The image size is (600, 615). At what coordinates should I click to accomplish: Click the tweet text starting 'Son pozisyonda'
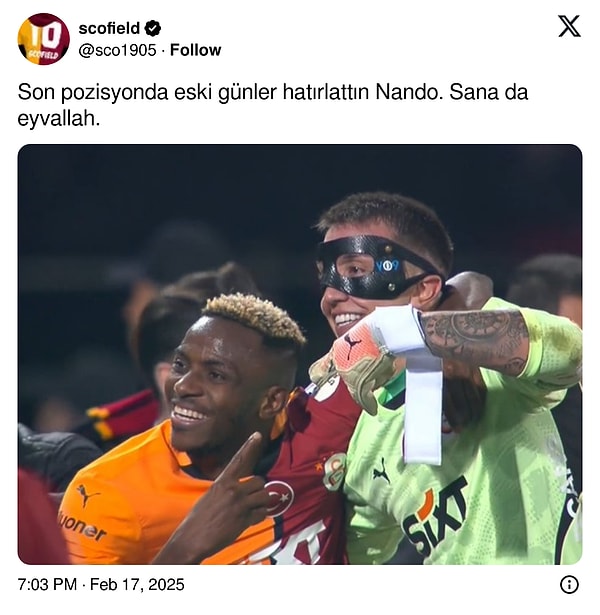[273, 105]
